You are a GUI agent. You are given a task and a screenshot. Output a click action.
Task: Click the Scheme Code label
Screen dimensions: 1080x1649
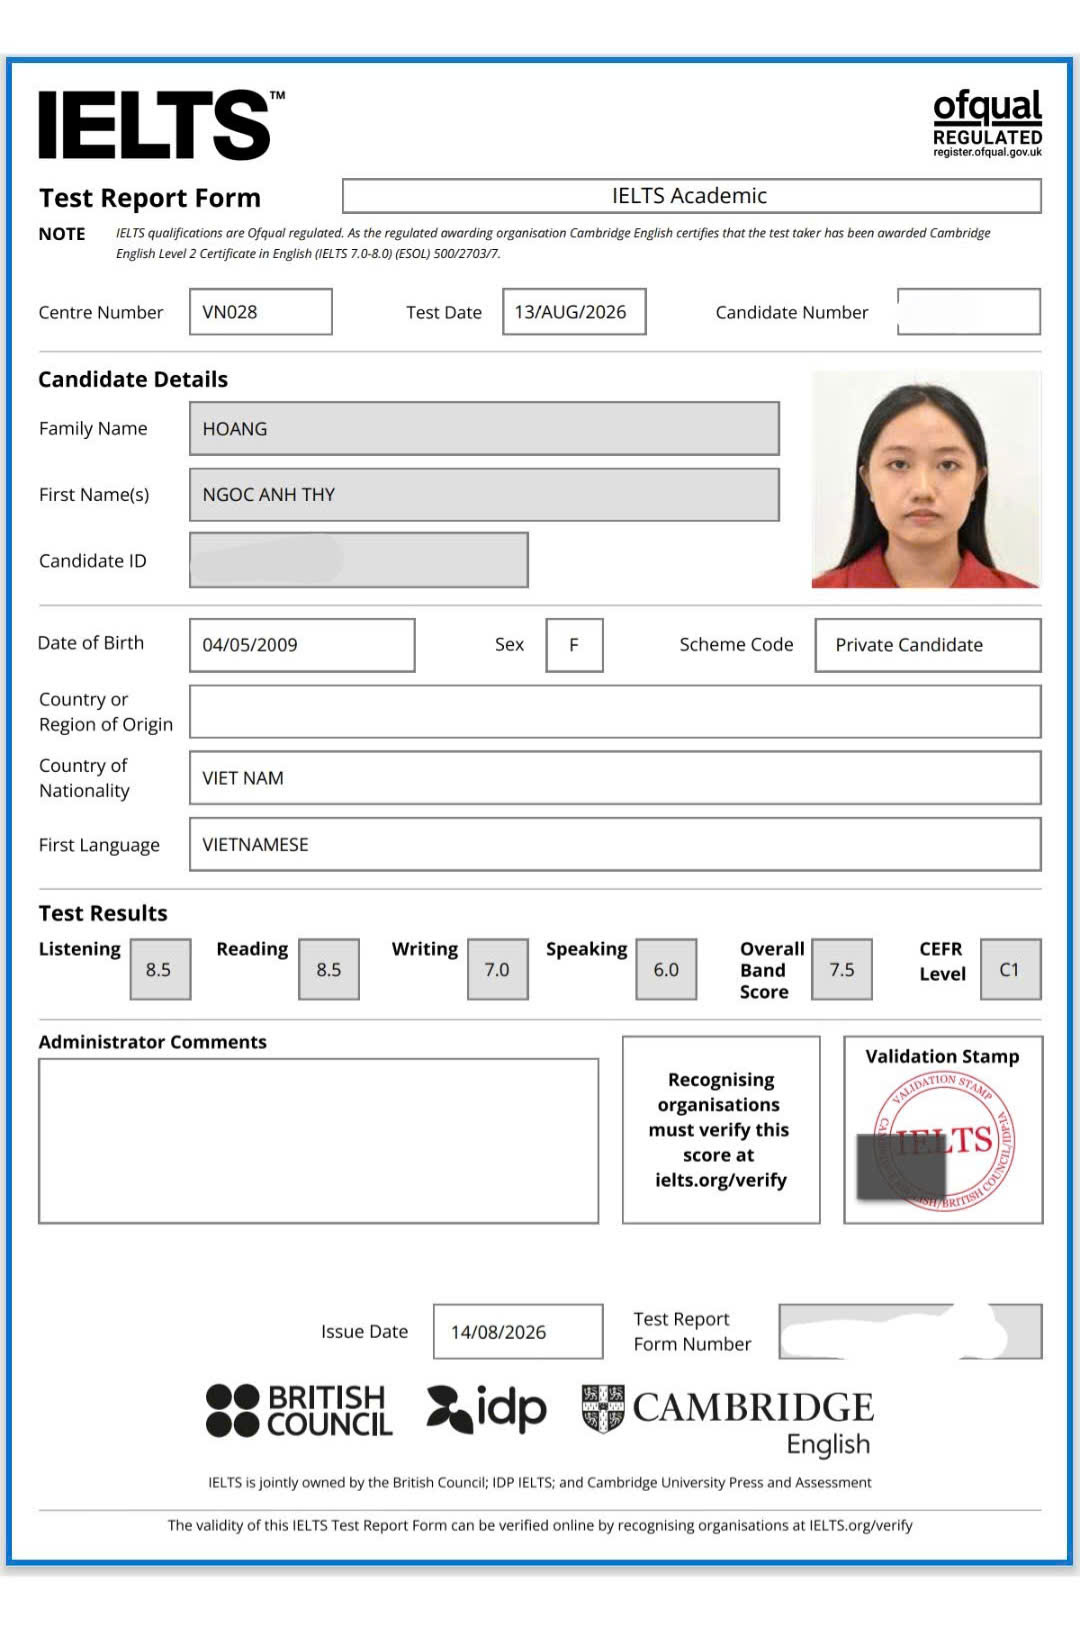click(x=736, y=645)
